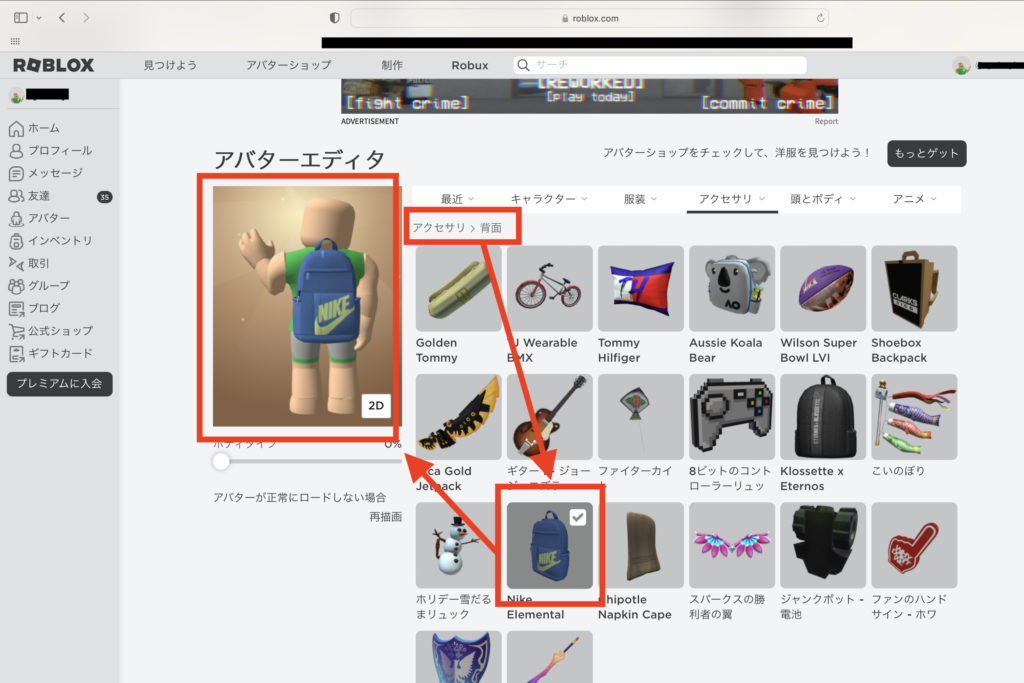This screenshot has width=1024, height=683.
Task: Expand the 最近 dropdown tab
Action: (457, 199)
